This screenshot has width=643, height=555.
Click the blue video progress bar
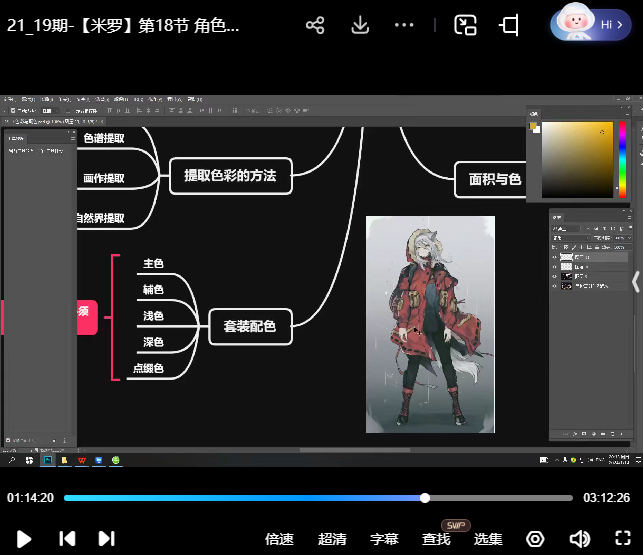click(x=244, y=498)
